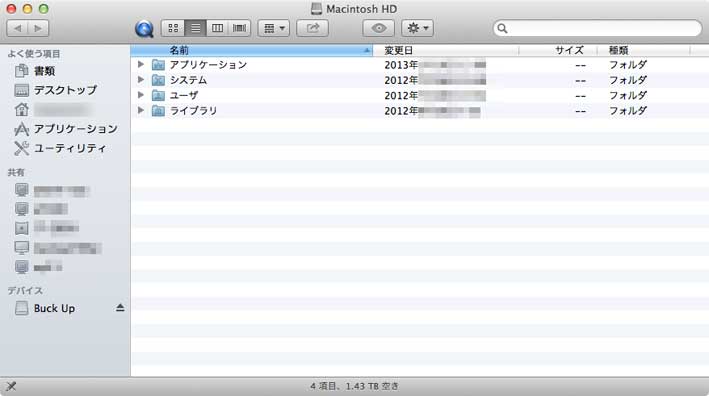The width and height of the screenshot is (709, 396).
Task: Click the アプリケーション folder icon in list
Action: (x=158, y=65)
